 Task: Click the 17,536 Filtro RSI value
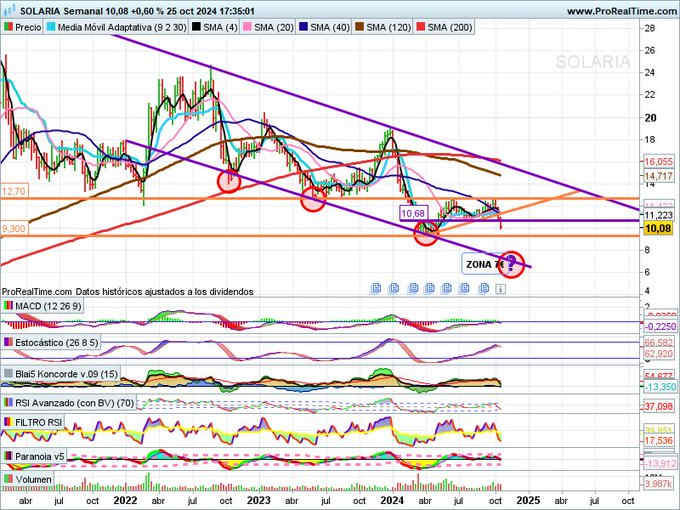[x=658, y=441]
